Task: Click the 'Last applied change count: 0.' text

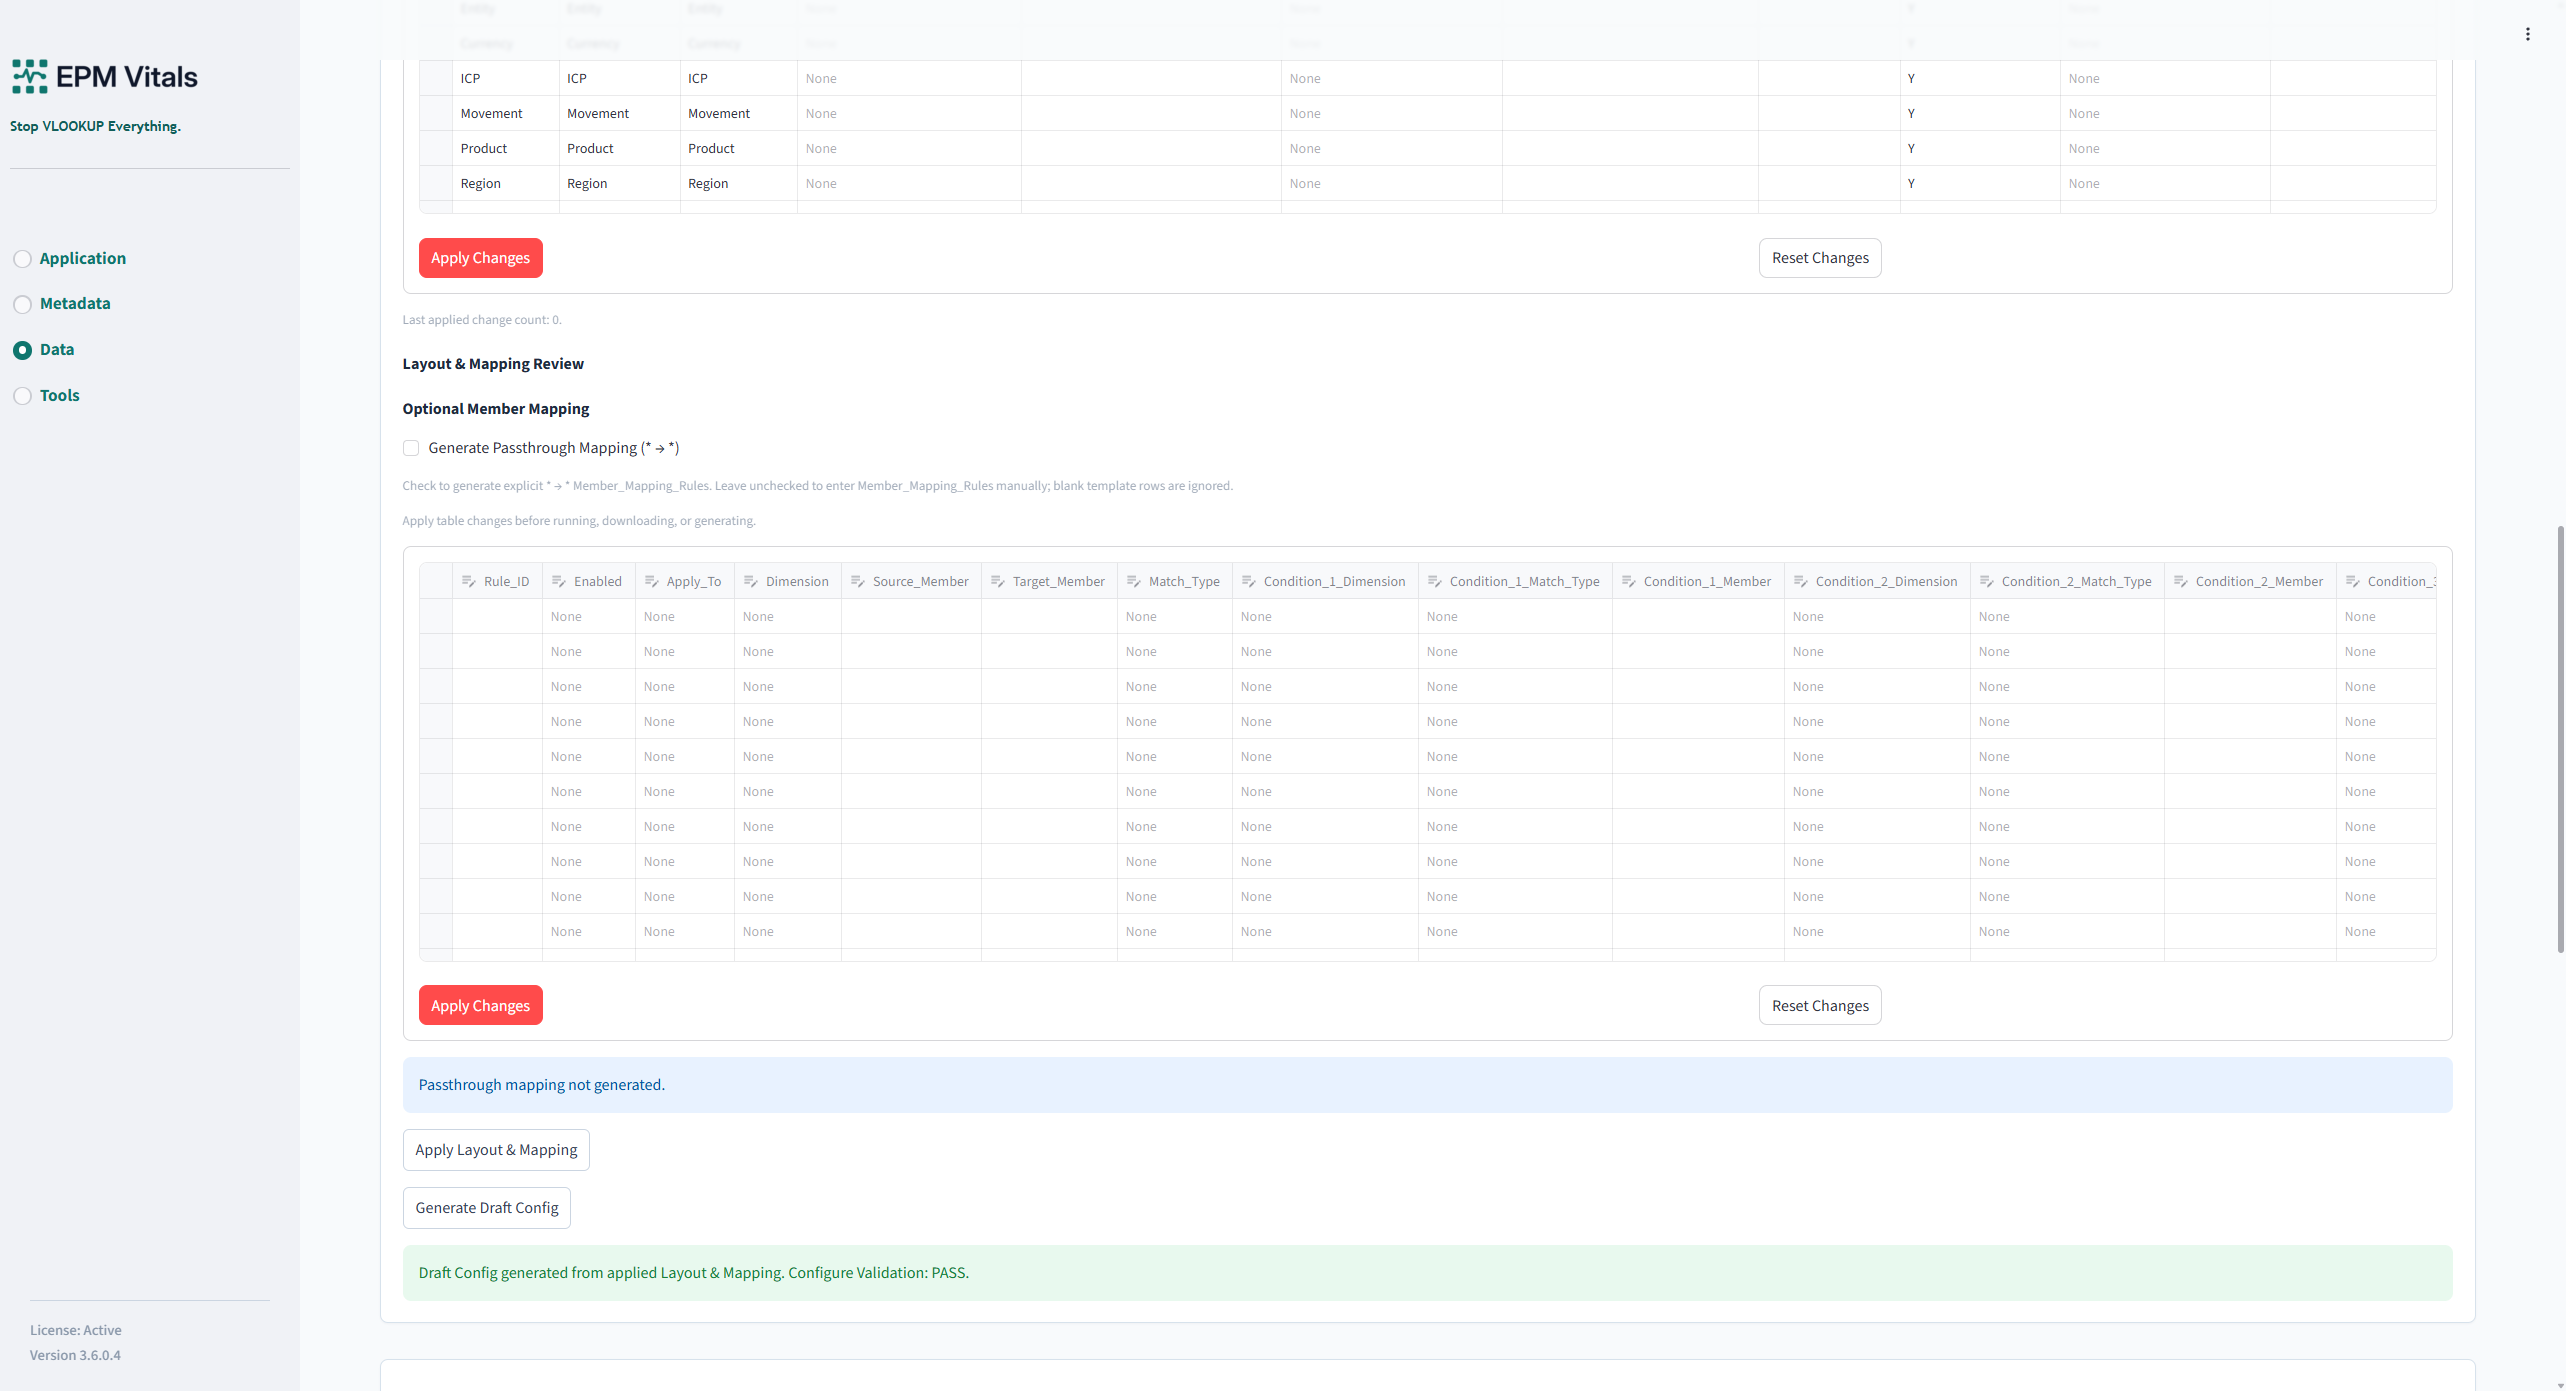Action: (482, 320)
